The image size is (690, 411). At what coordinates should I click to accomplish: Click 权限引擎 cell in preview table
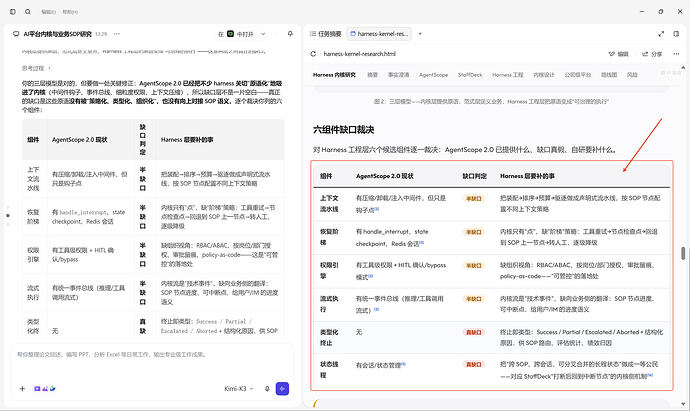pos(329,271)
